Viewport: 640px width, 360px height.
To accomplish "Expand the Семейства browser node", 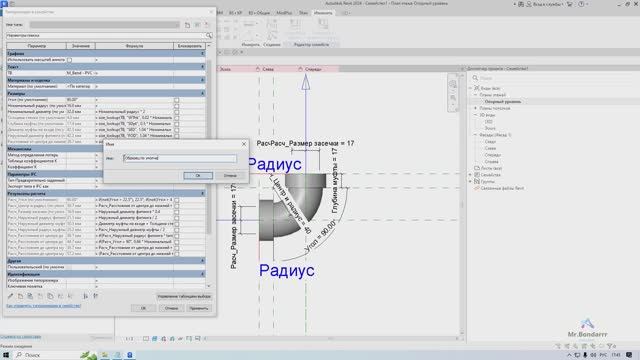I will [x=470, y=175].
